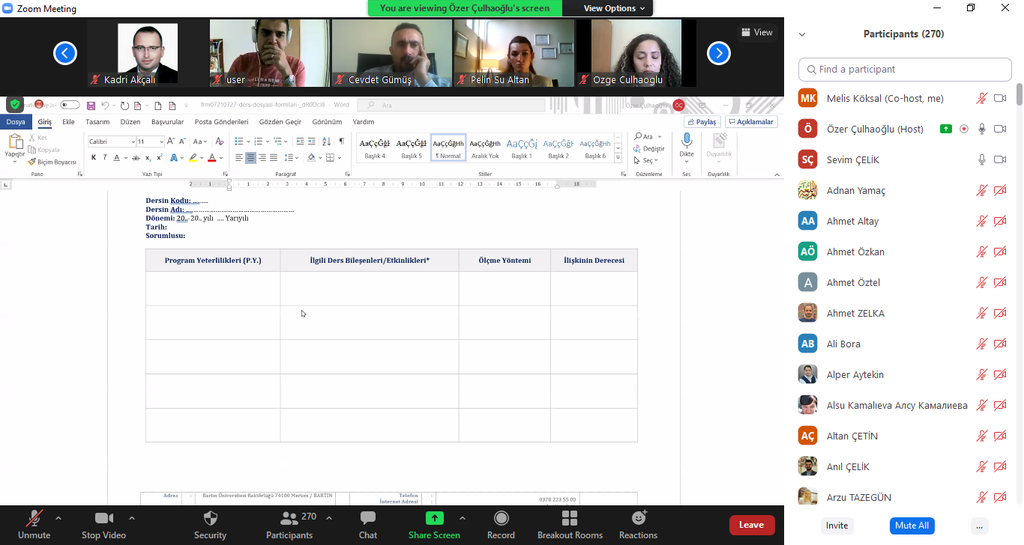This screenshot has width=1024, height=545.
Task: Unmute your microphone in Zoom
Action: (34, 525)
